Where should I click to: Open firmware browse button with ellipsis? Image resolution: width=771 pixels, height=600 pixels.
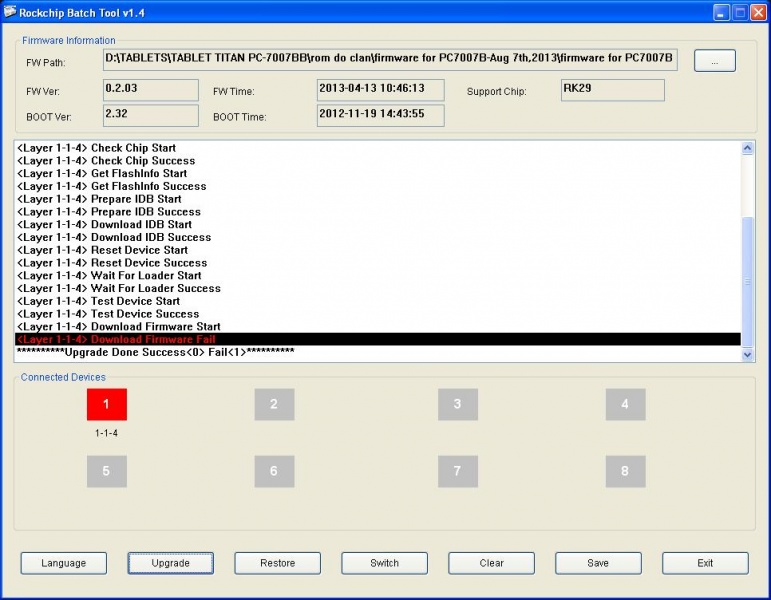pyautogui.click(x=714, y=61)
